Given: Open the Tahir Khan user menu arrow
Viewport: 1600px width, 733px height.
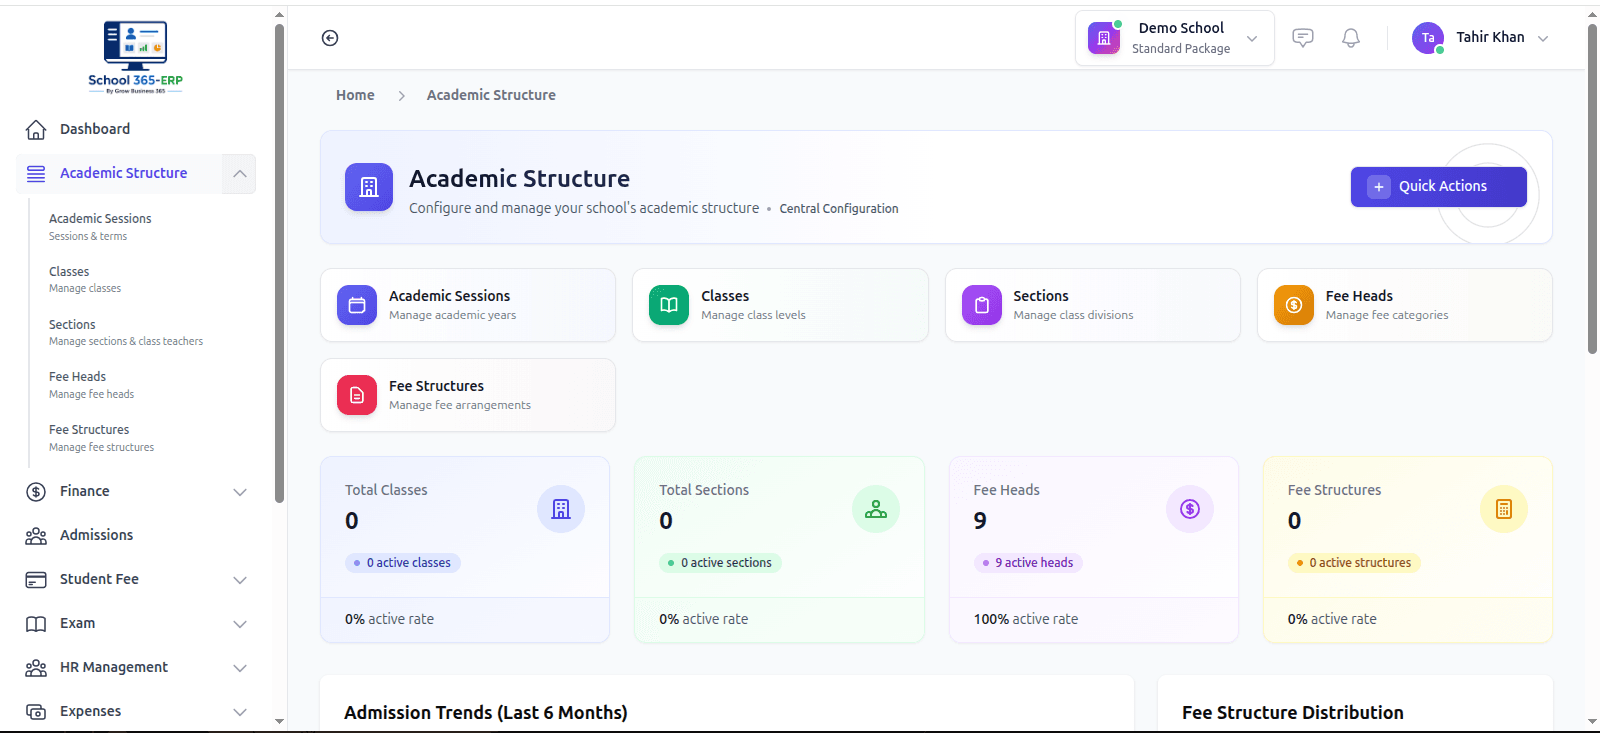Looking at the screenshot, I should [x=1543, y=38].
